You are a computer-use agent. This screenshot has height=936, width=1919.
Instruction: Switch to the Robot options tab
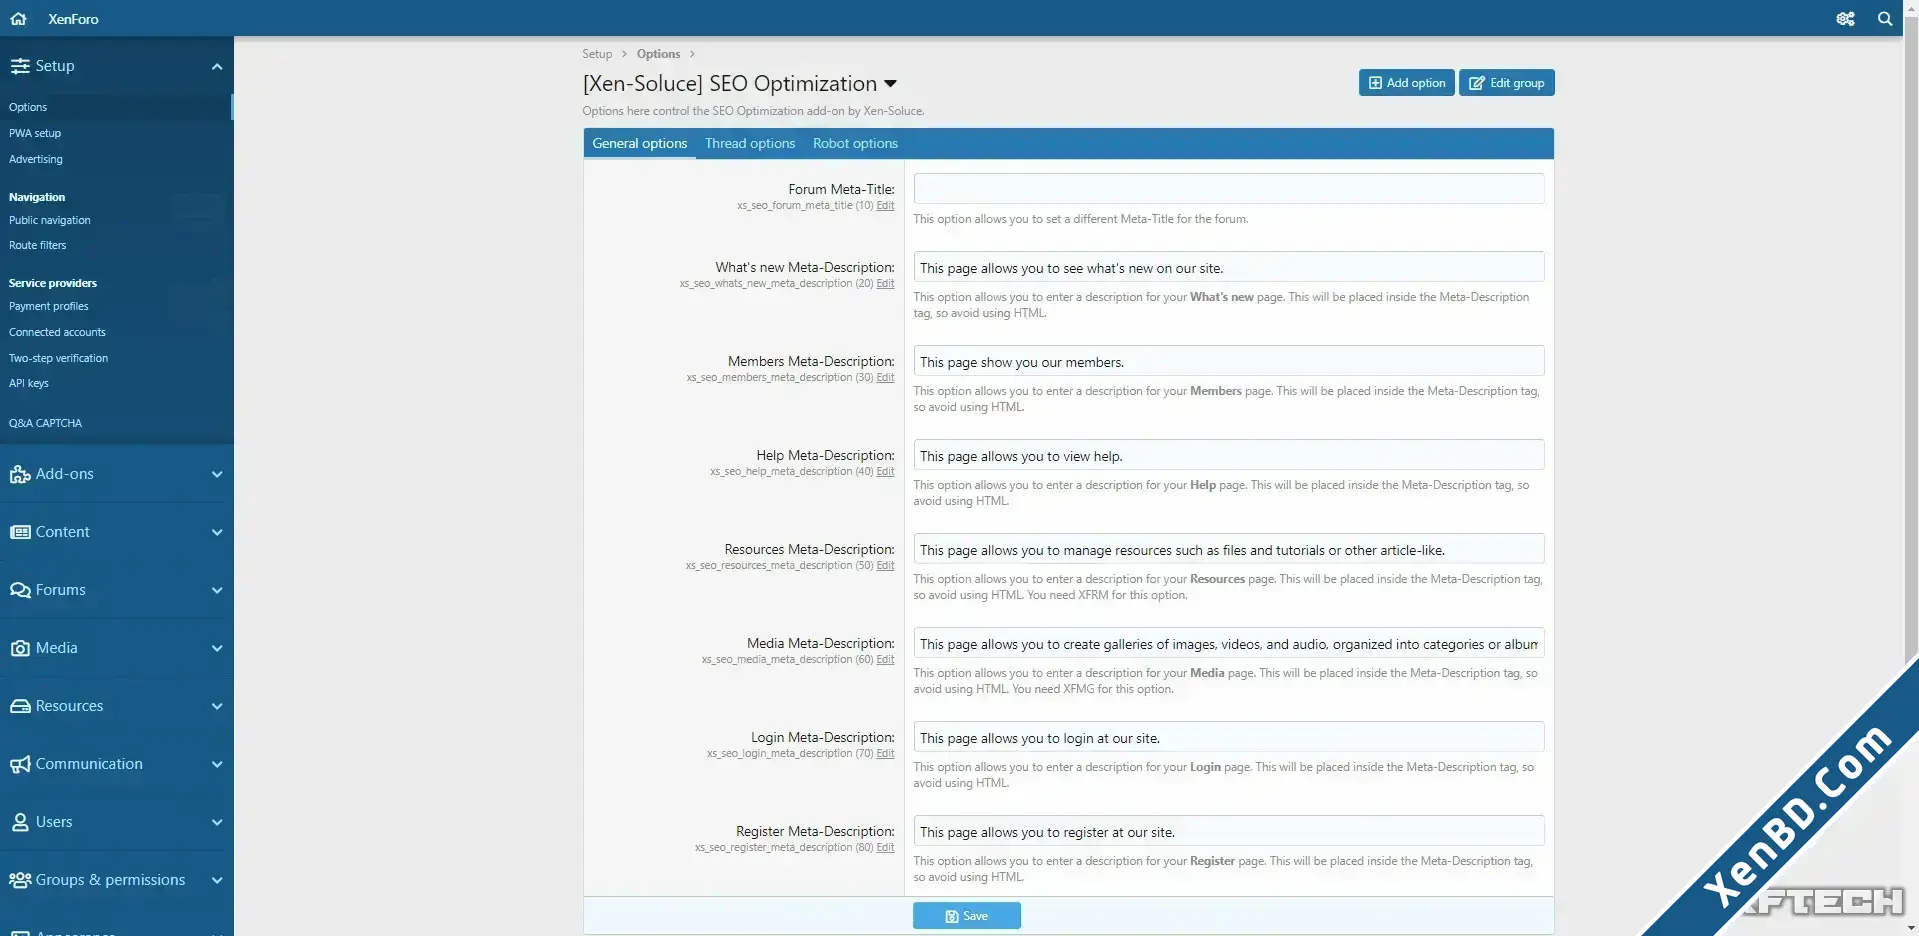pos(855,143)
